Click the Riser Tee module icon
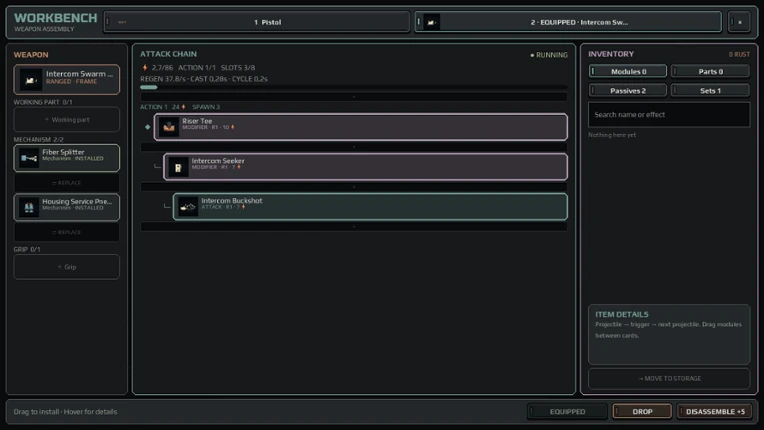The height and width of the screenshot is (430, 764). pos(169,127)
